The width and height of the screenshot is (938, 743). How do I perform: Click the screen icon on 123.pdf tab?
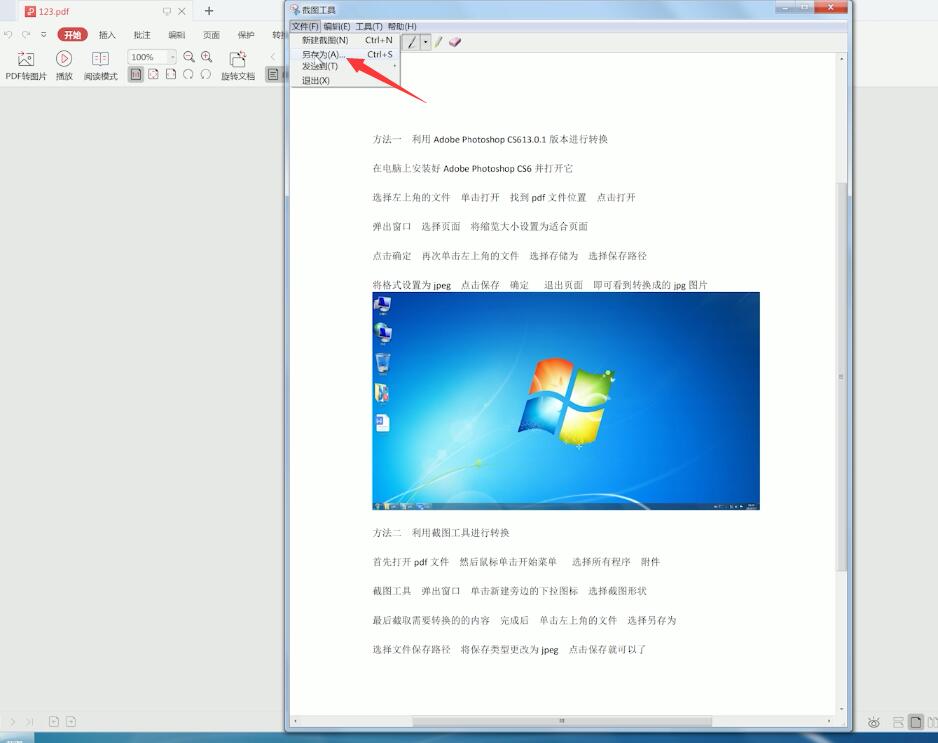[x=167, y=11]
